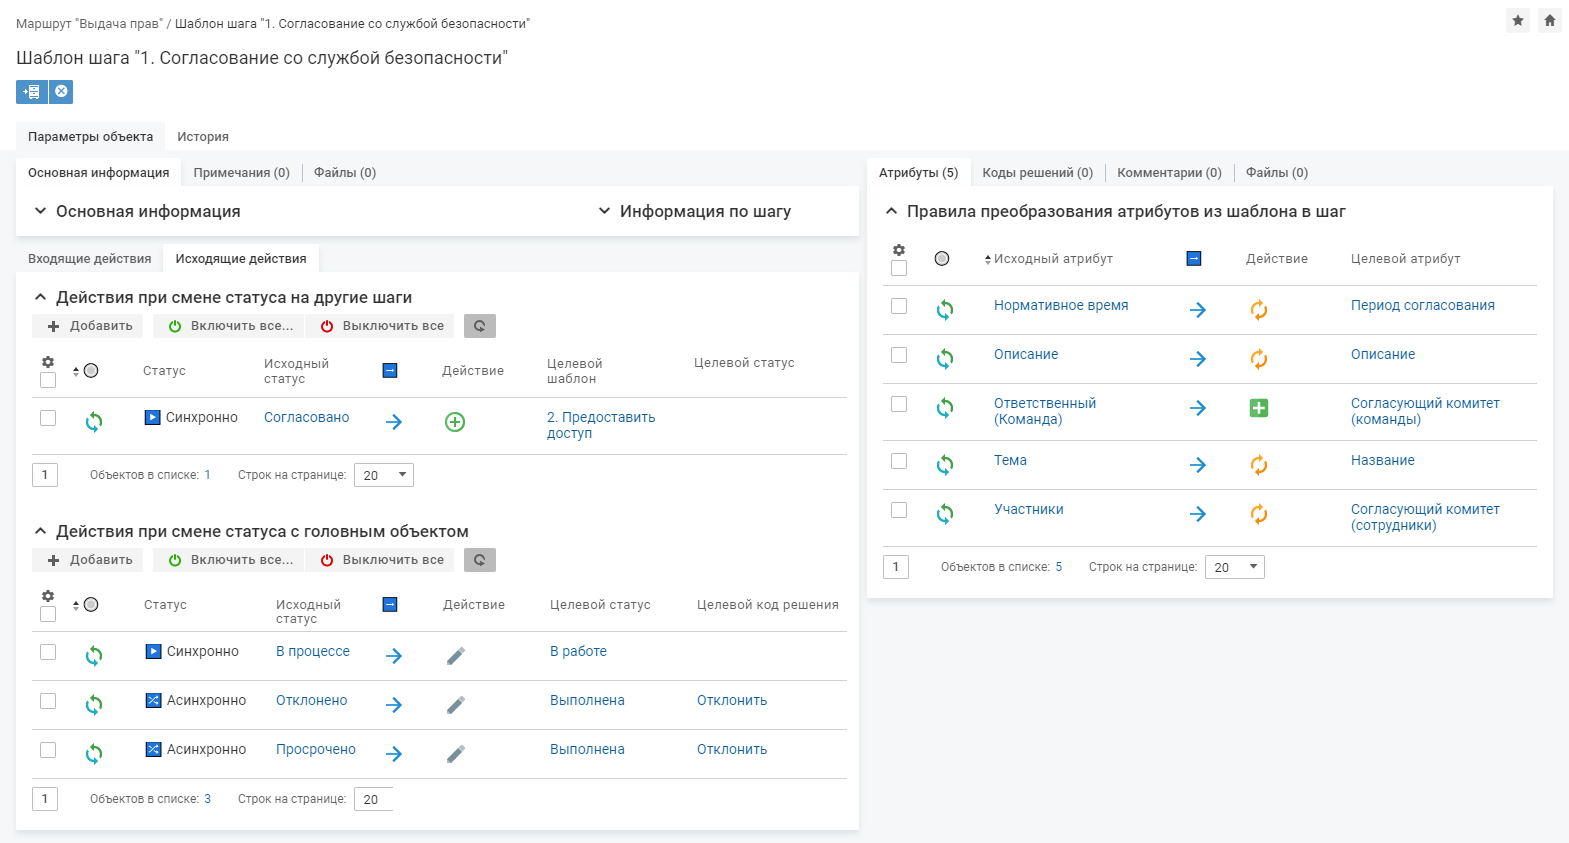Click green add icon for Ответственный (Команда)

1259,408
